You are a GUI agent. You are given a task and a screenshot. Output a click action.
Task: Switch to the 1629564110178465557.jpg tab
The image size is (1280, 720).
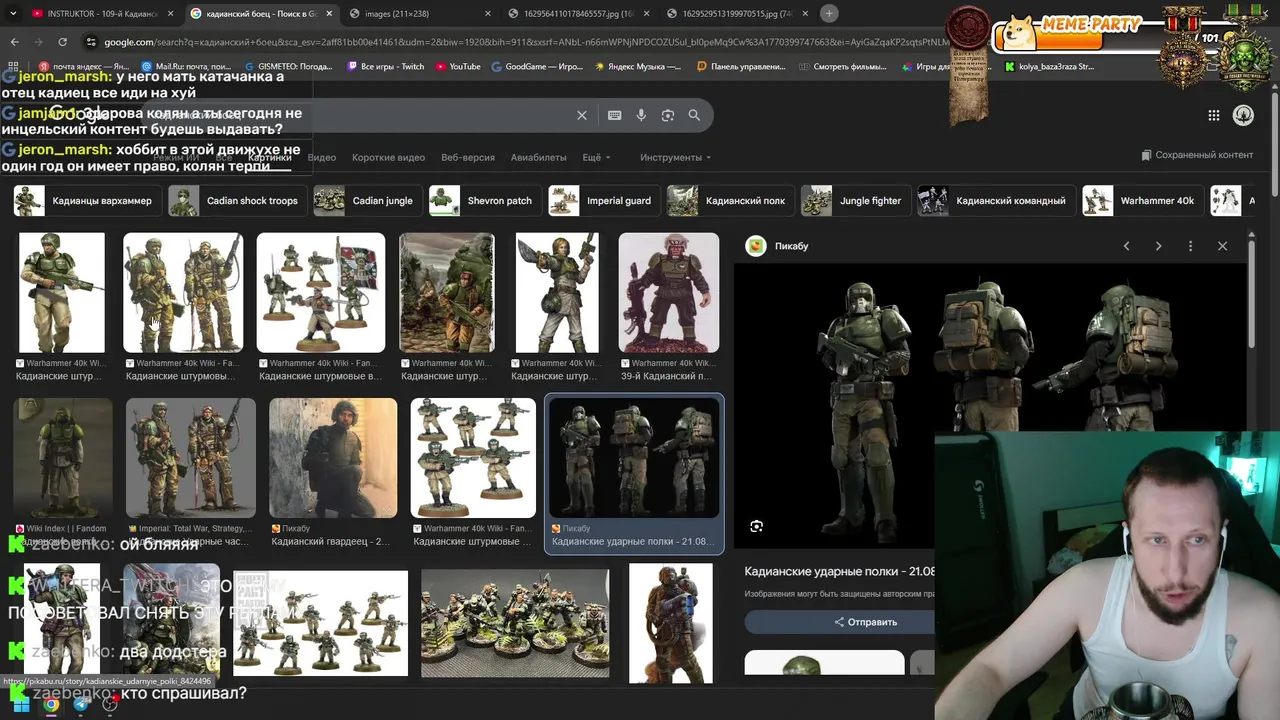point(580,14)
